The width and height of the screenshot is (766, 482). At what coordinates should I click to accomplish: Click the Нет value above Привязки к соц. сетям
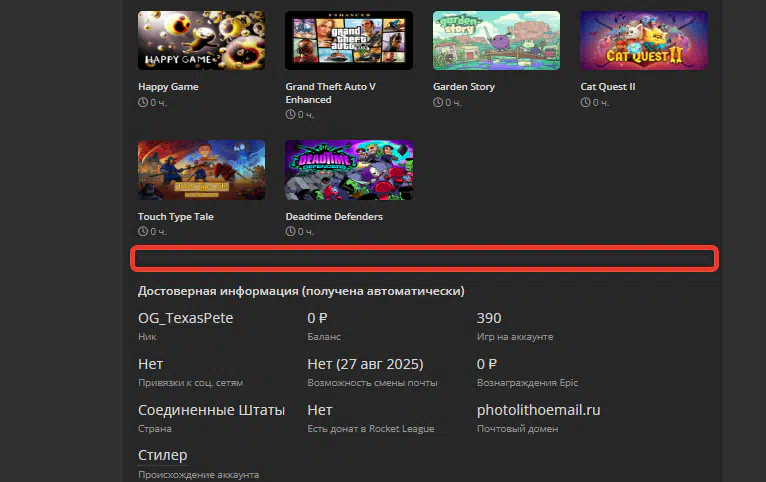click(x=150, y=364)
